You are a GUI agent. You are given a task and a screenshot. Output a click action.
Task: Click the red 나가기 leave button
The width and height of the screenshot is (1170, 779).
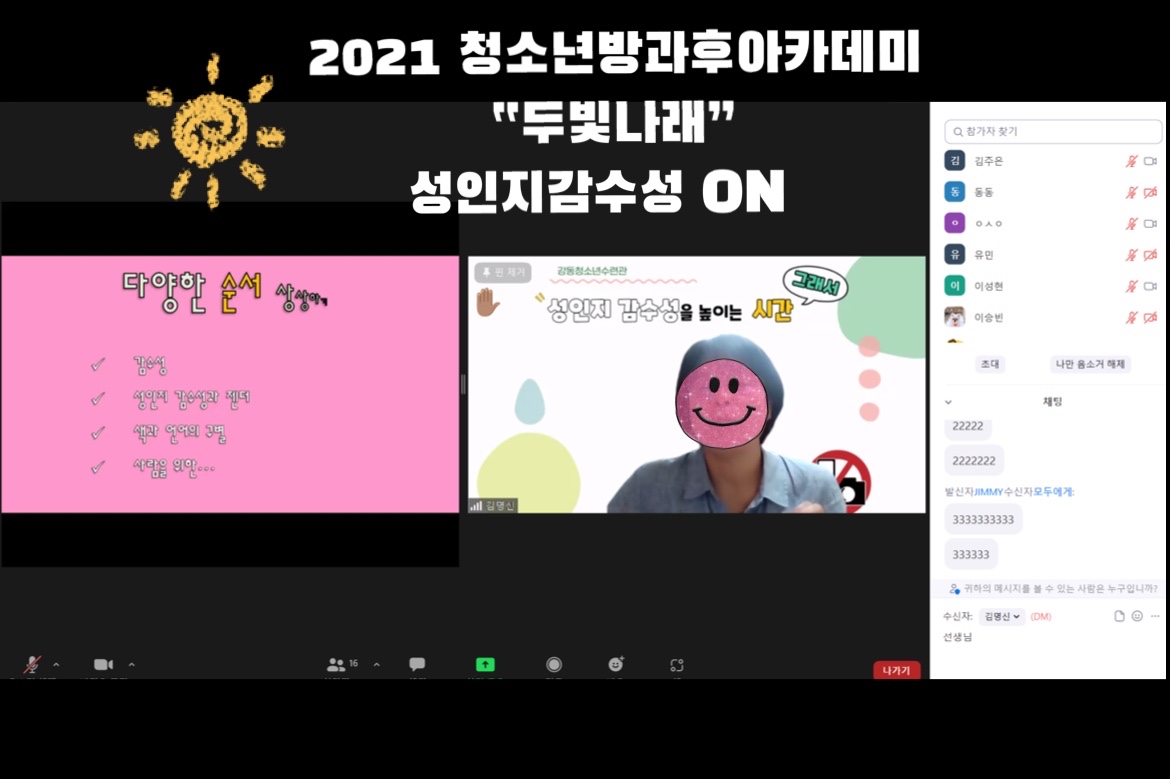pyautogui.click(x=896, y=670)
